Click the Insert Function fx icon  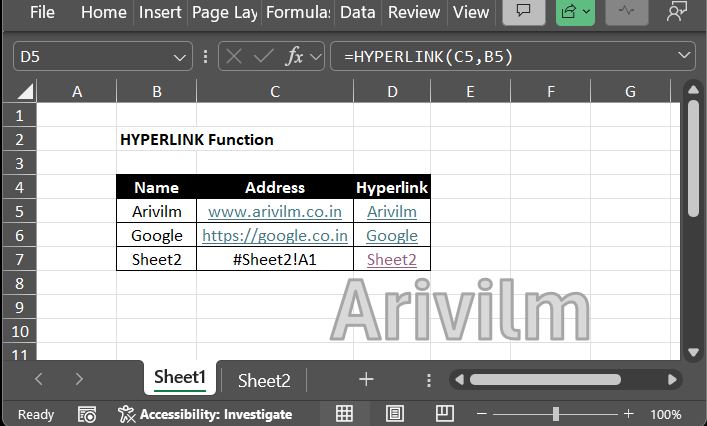click(x=295, y=57)
